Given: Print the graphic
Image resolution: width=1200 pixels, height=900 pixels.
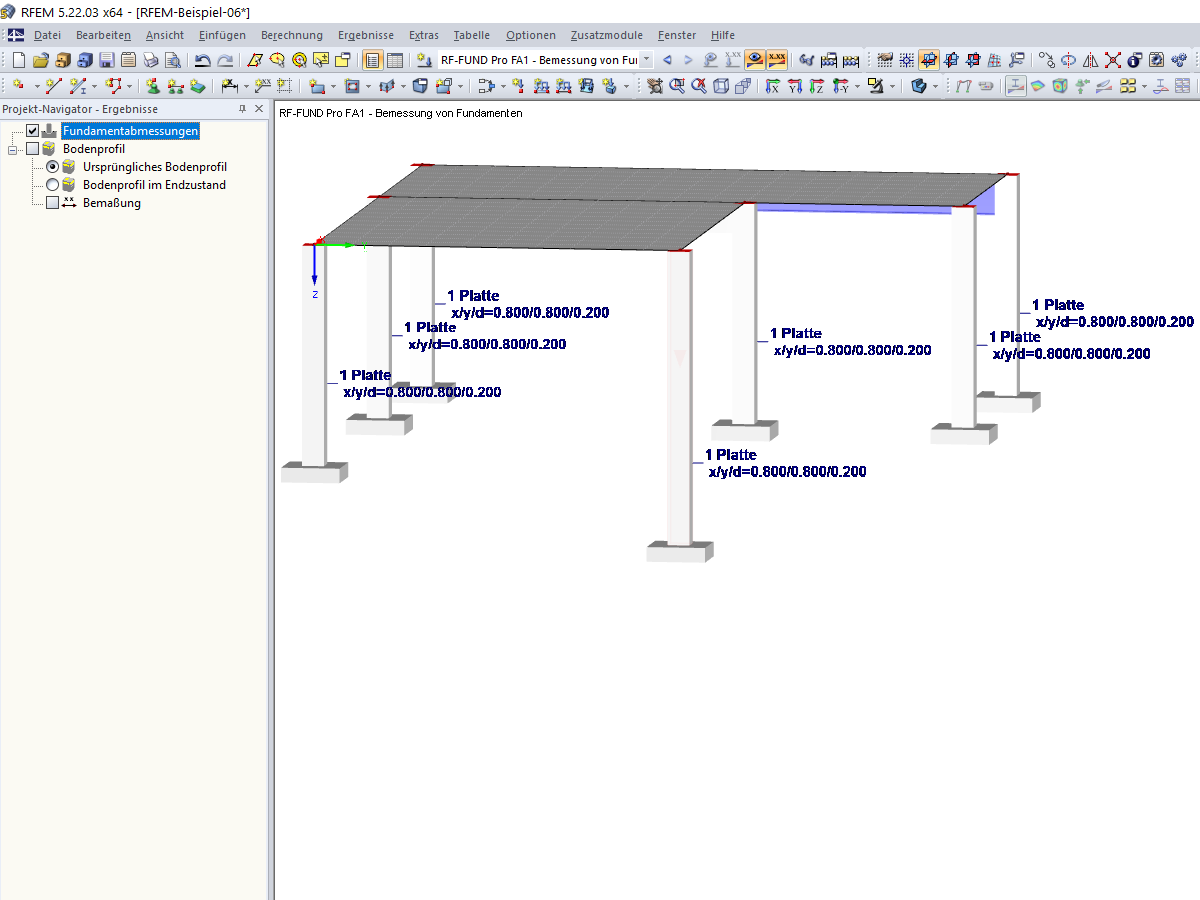Looking at the screenshot, I should 150,60.
